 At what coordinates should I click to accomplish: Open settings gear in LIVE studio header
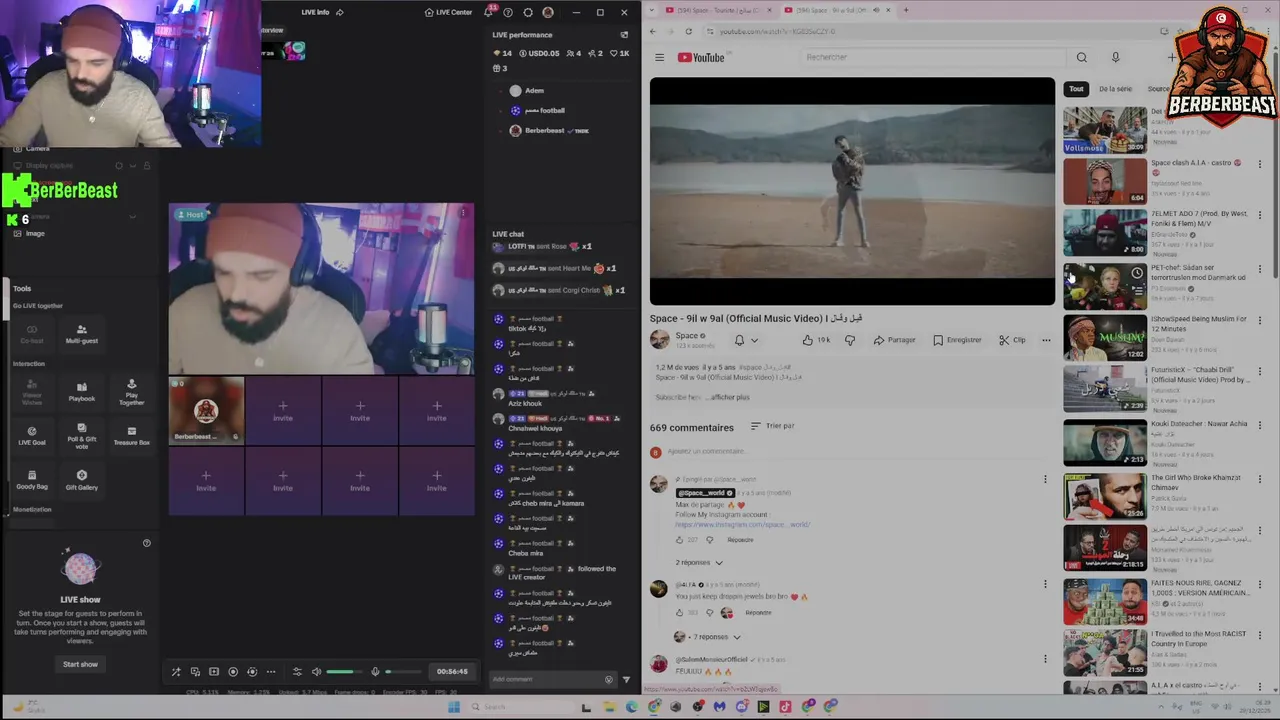528,12
